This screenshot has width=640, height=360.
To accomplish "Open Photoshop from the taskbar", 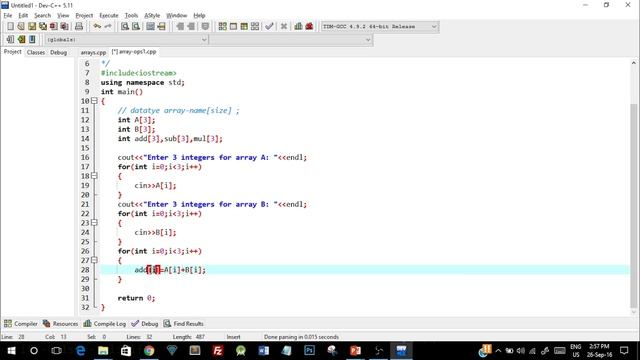I will 309,351.
